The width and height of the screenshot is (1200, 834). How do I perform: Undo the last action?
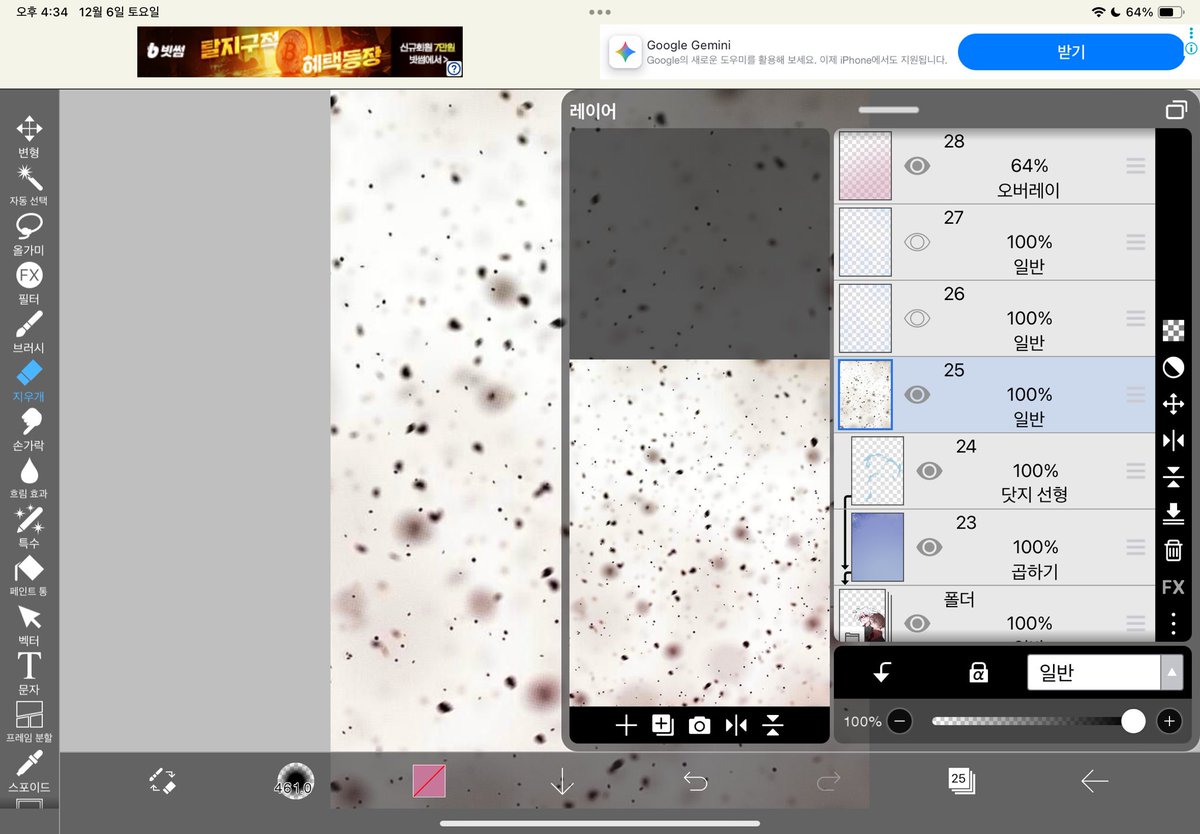(695, 781)
